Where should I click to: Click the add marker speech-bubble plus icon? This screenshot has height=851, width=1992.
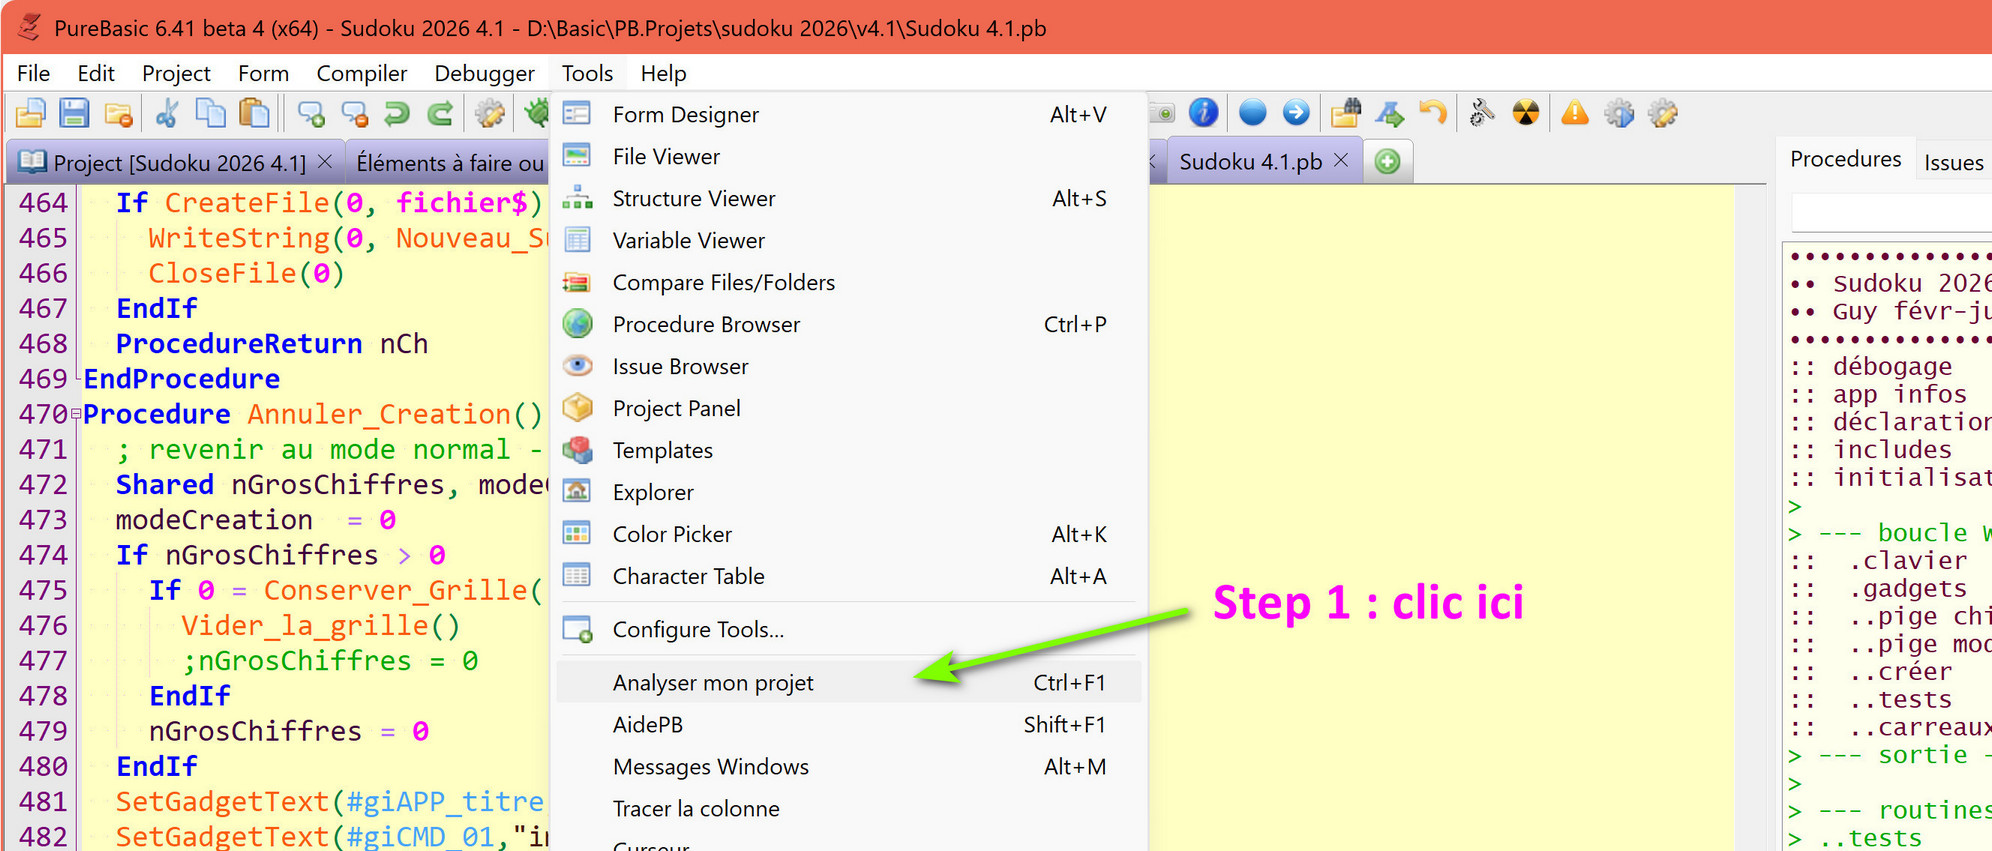311,114
